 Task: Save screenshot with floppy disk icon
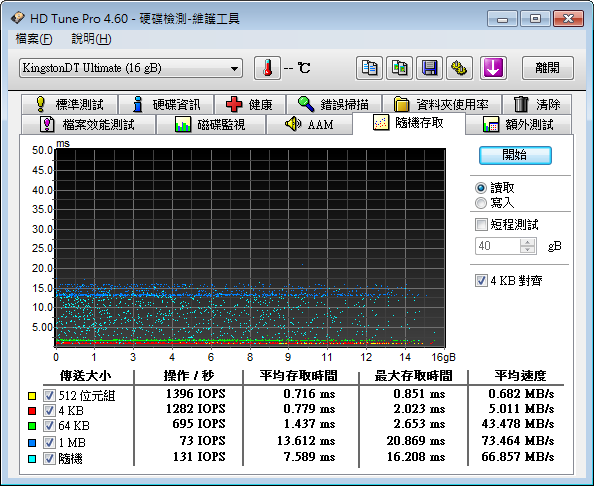pyautogui.click(x=429, y=68)
